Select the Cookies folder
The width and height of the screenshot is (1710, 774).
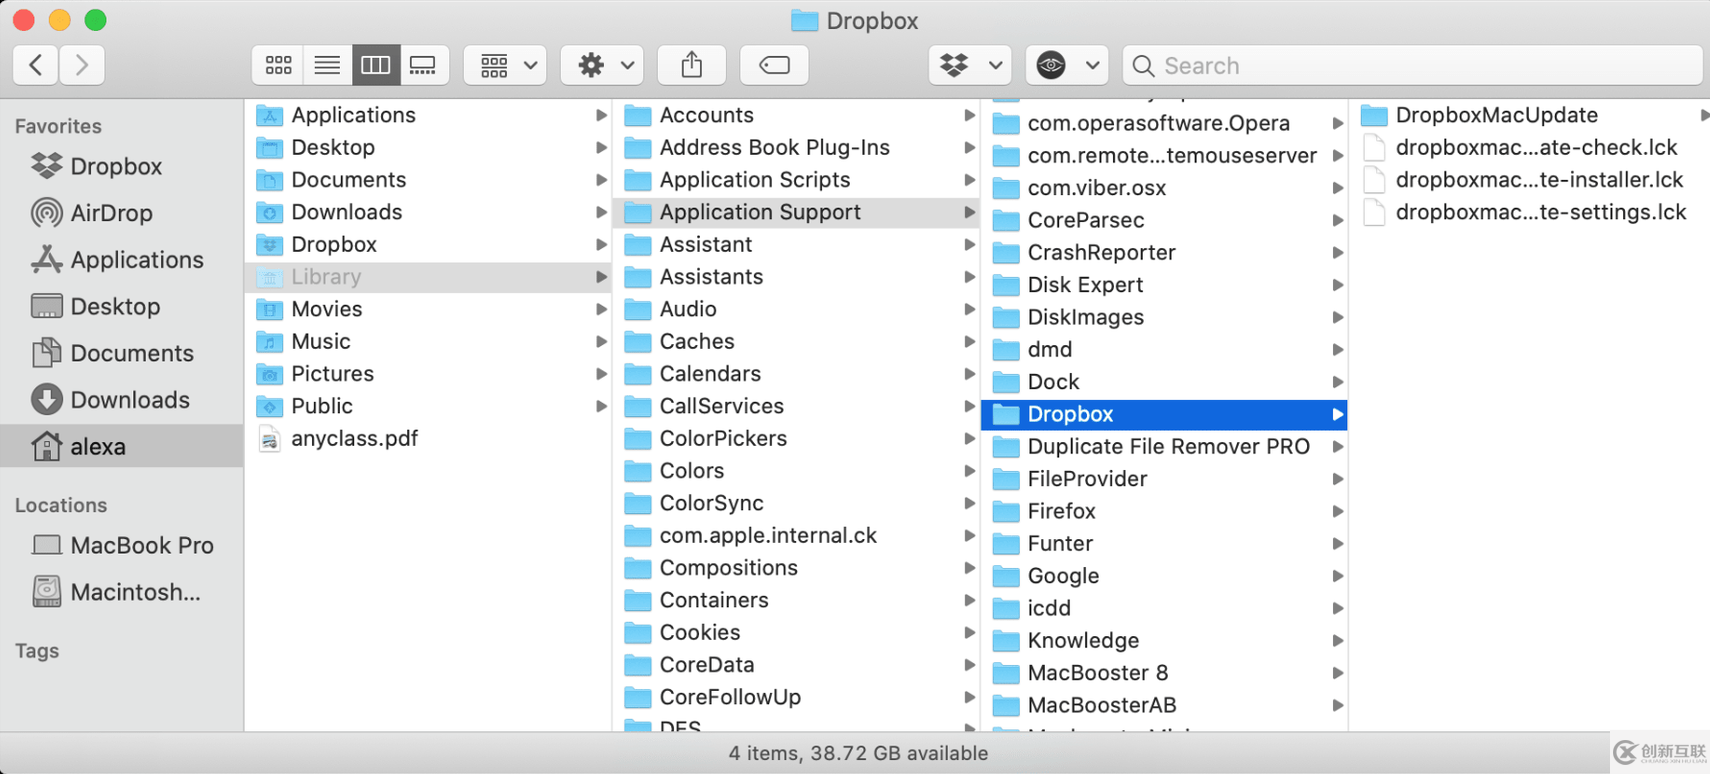click(x=797, y=632)
